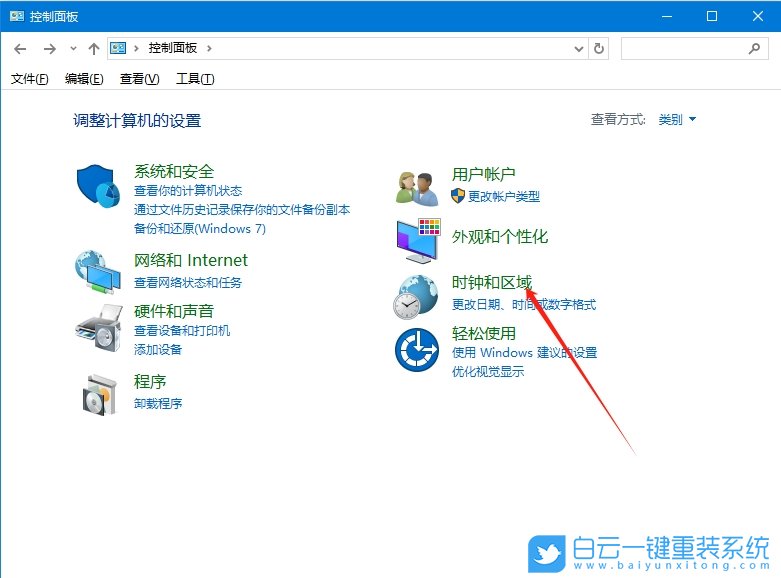Open the 查看(V) menu

click(x=139, y=79)
